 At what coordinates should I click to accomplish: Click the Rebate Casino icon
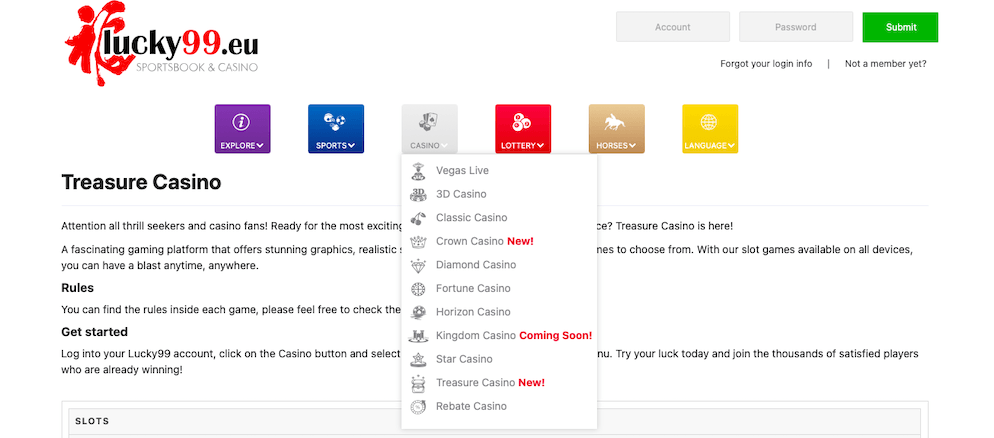(418, 406)
